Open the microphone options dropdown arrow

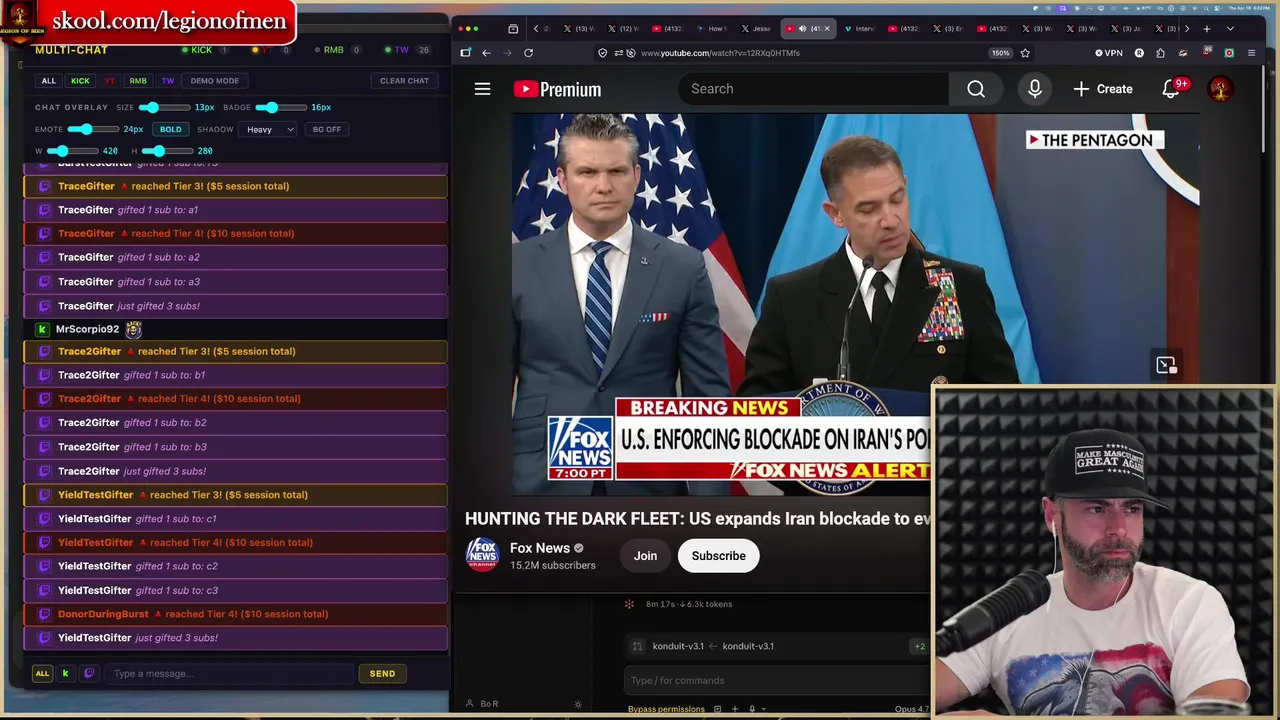pos(764,709)
